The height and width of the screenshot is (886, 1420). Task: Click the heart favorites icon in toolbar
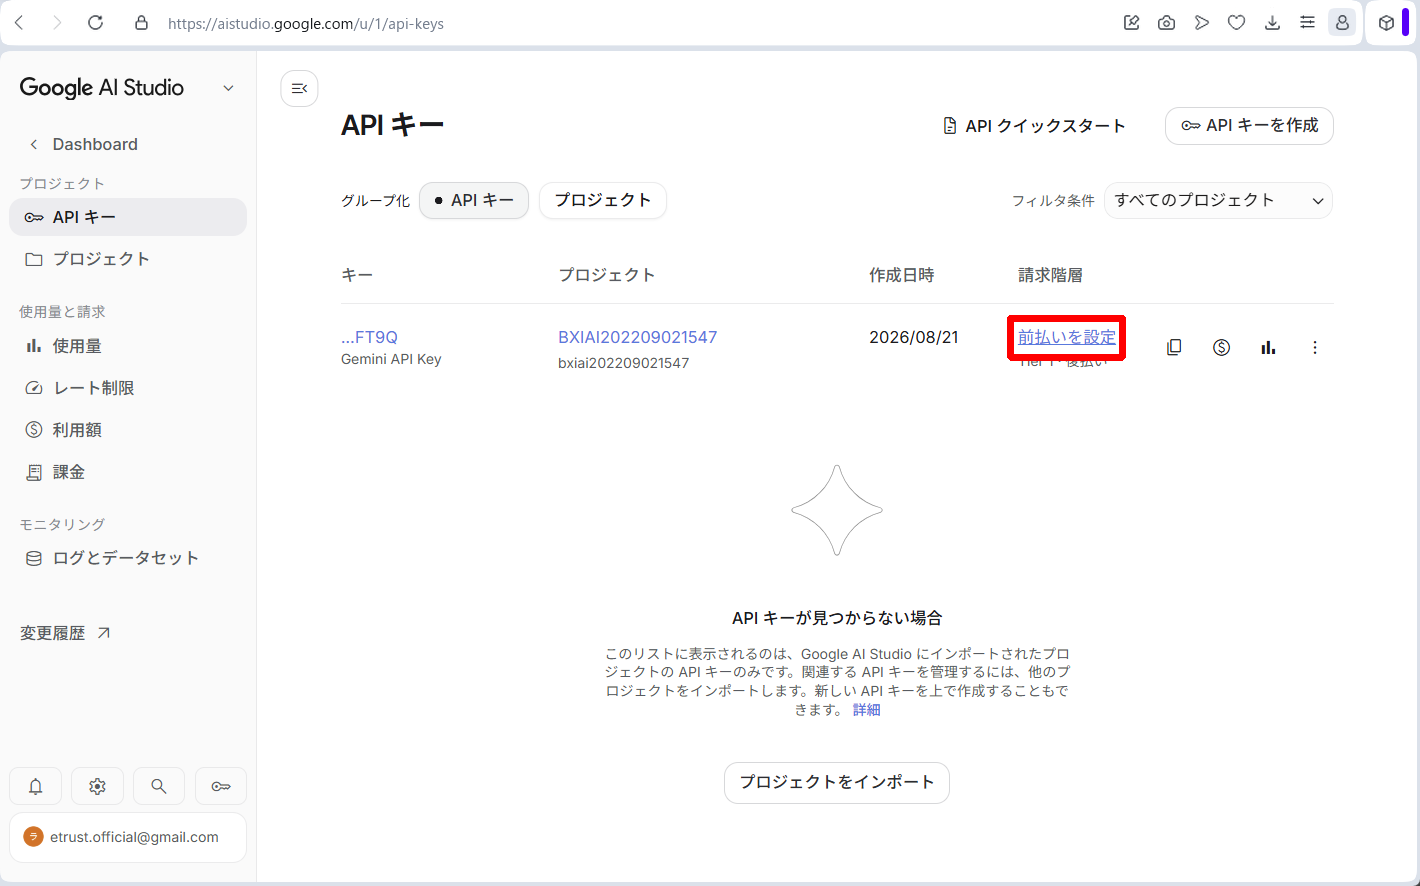click(x=1236, y=22)
